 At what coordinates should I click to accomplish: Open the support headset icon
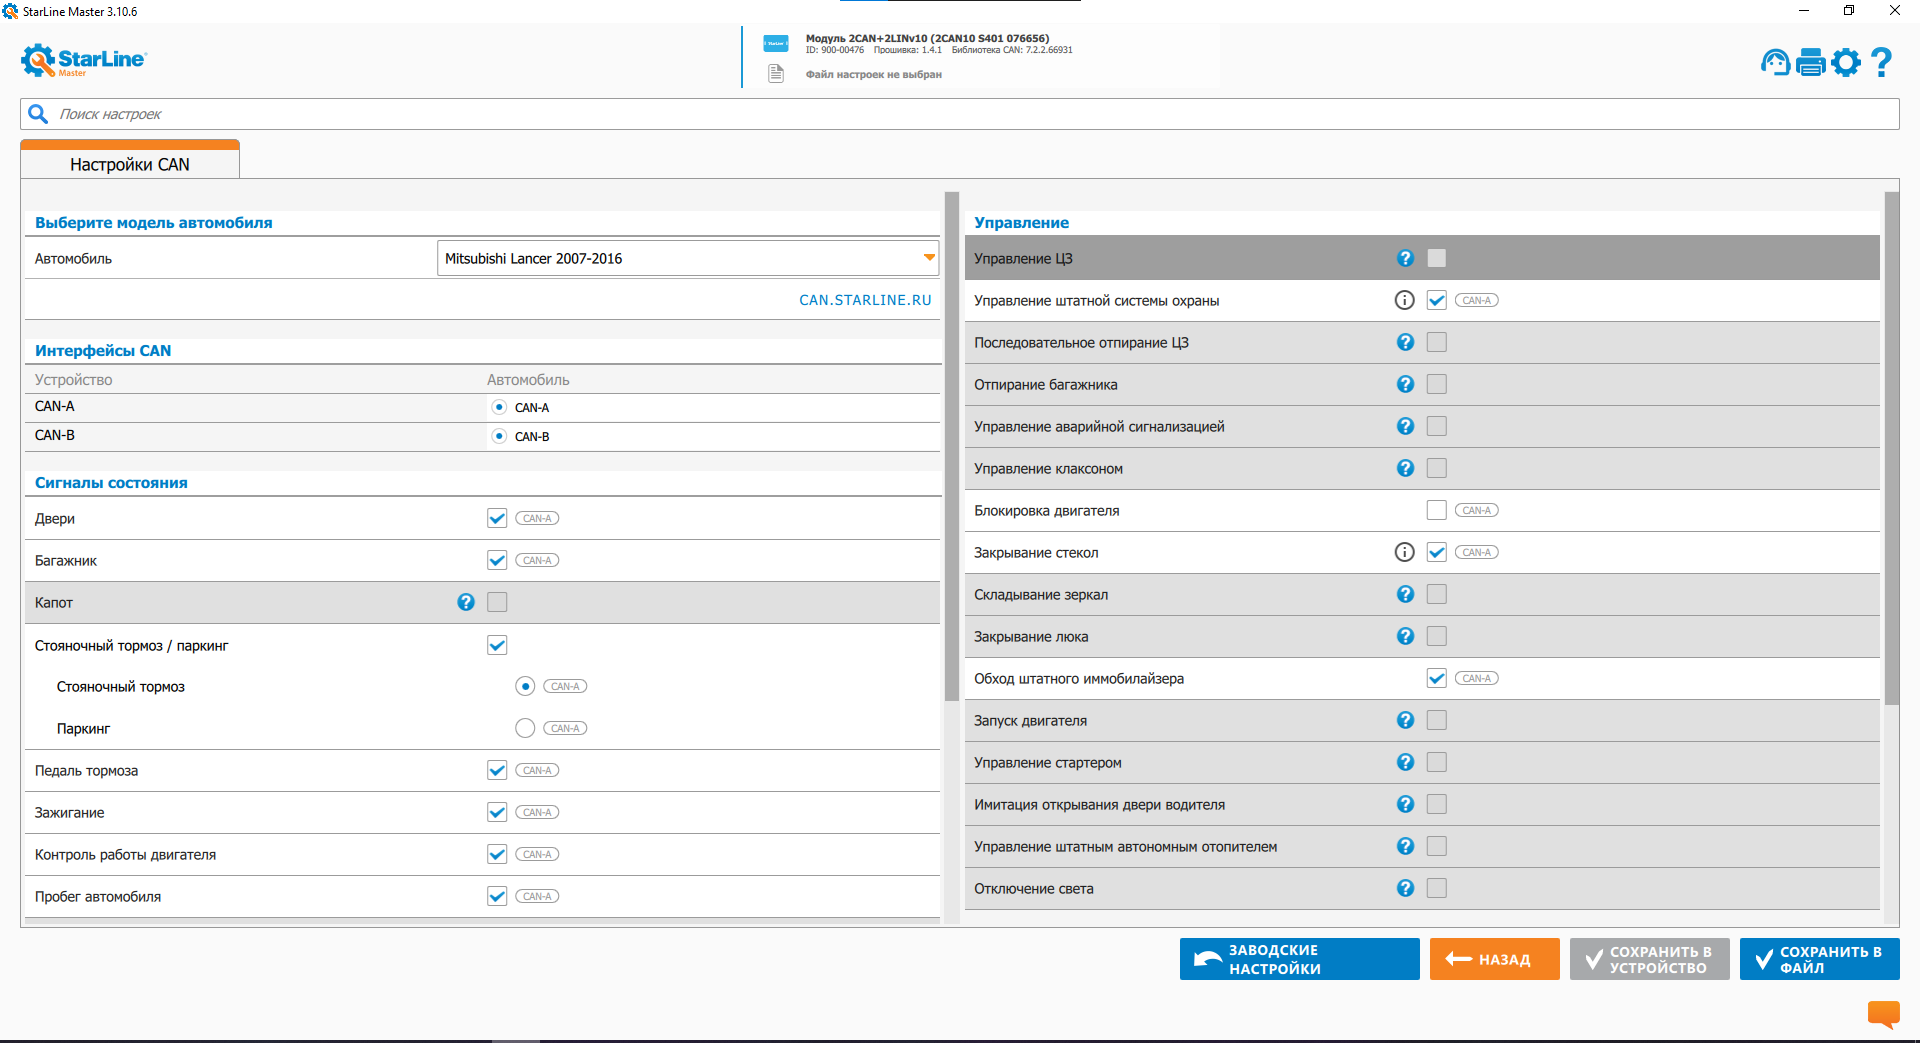pos(1776,62)
